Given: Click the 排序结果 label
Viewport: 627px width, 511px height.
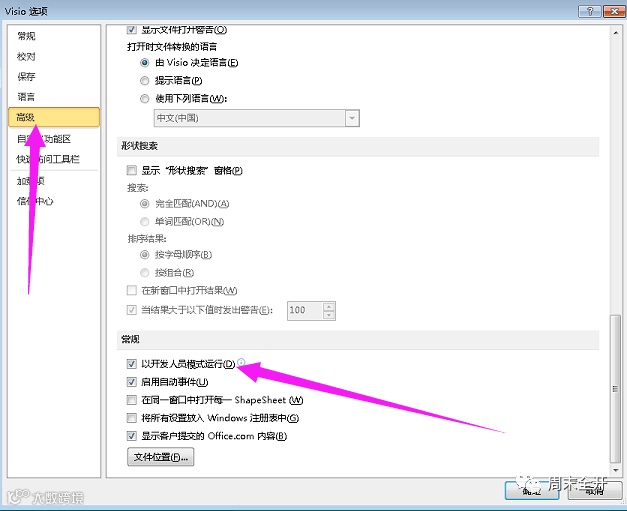Looking at the screenshot, I should (147, 239).
